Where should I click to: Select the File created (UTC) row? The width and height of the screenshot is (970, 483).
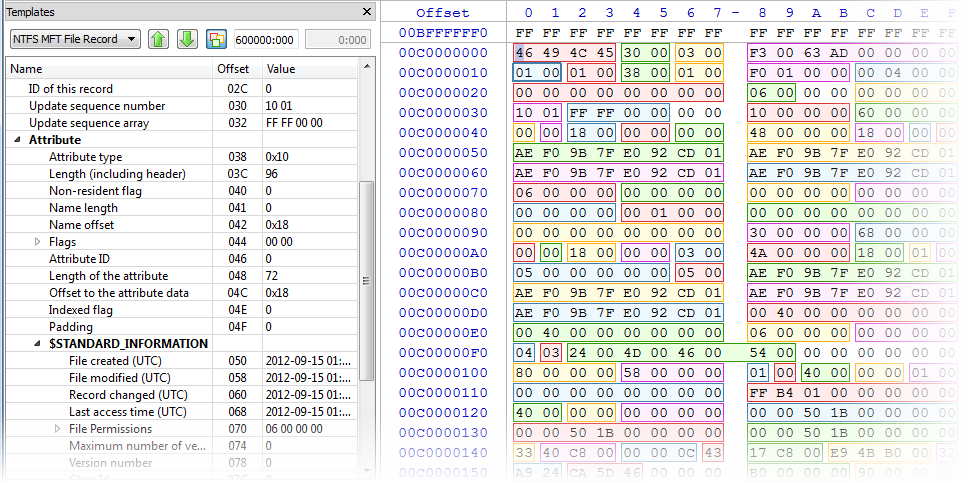coord(115,361)
